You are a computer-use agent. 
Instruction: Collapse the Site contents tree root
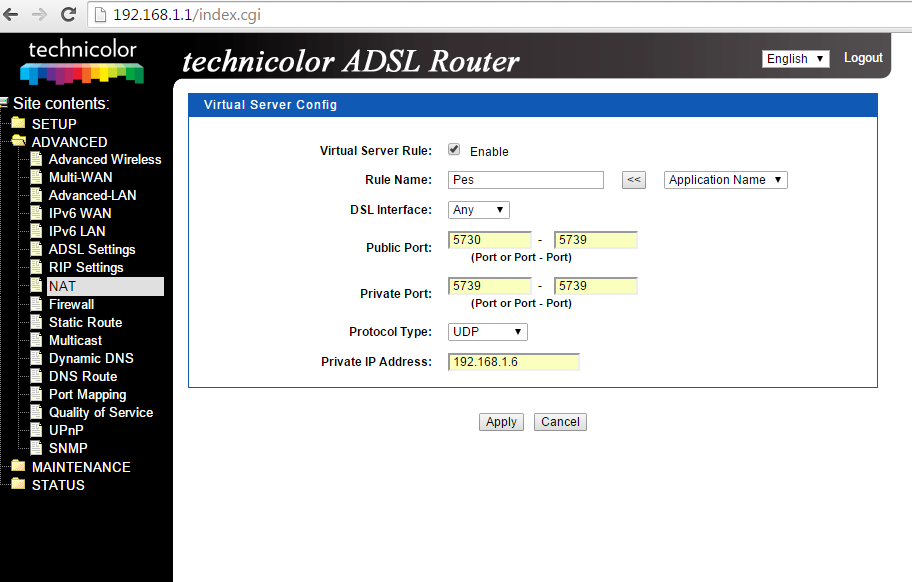[x=3, y=103]
